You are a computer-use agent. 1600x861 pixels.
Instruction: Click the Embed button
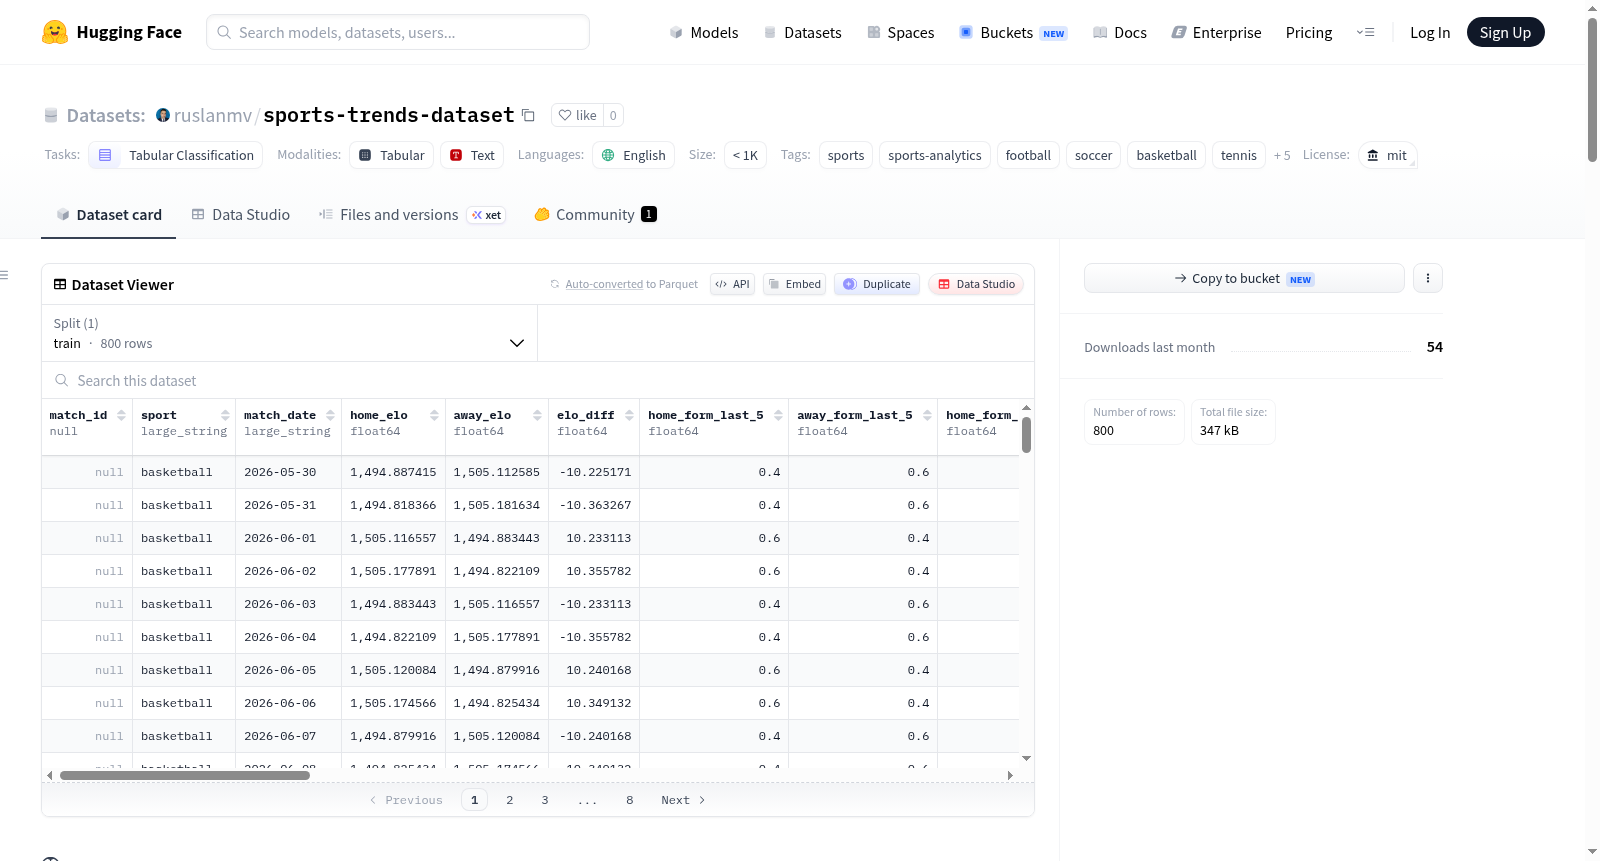(x=793, y=284)
